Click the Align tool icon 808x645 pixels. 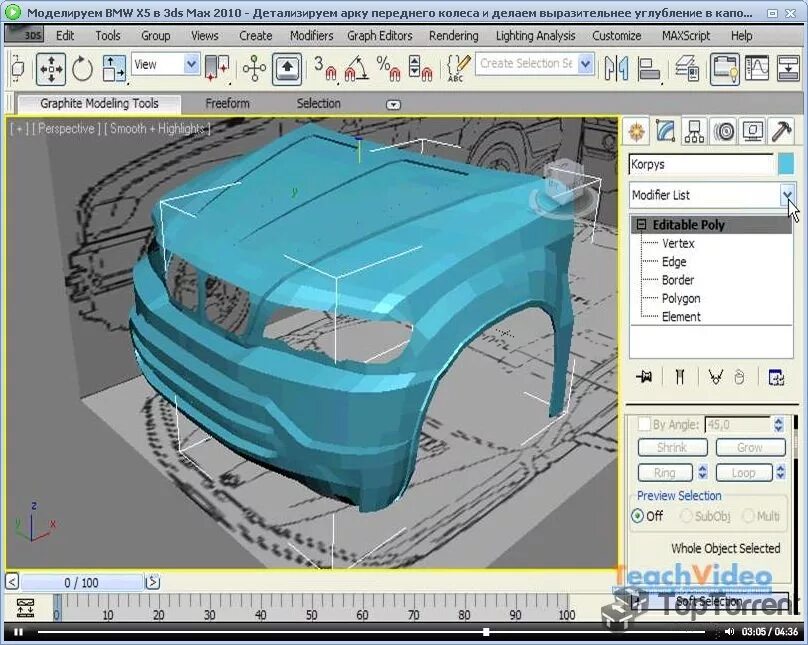pyautogui.click(x=649, y=69)
